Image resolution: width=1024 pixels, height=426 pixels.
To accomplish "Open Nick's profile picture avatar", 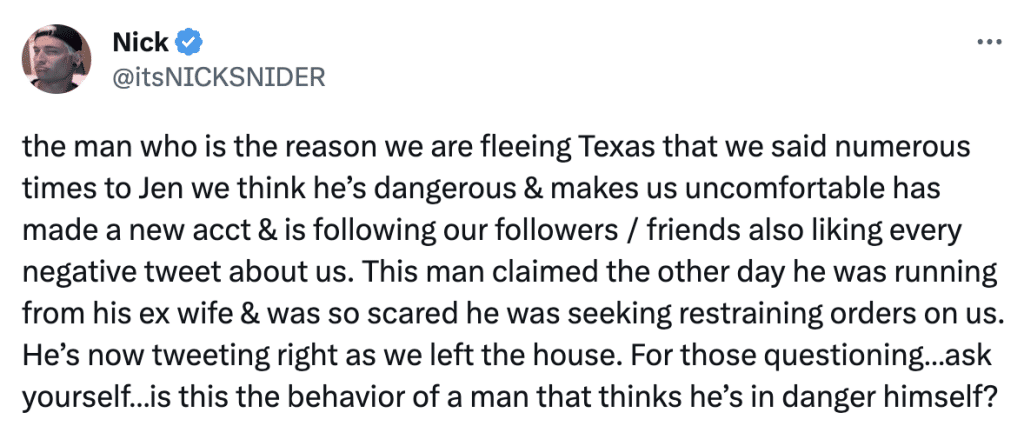I will [x=56, y=59].
